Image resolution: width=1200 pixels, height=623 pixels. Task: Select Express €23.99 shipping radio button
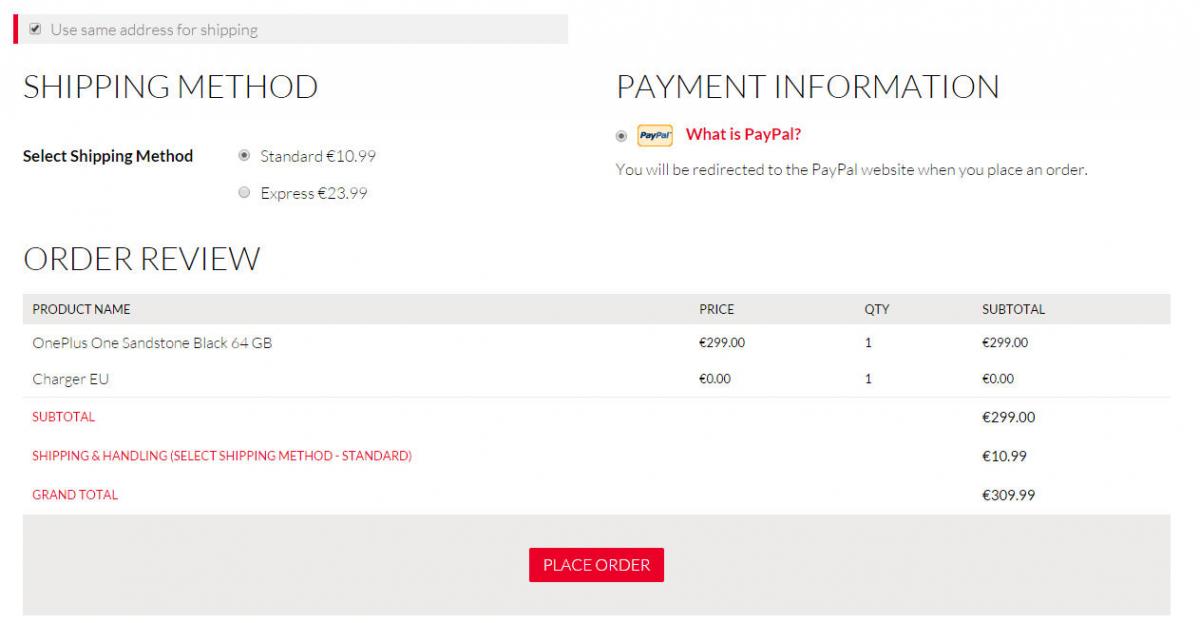pyautogui.click(x=244, y=192)
